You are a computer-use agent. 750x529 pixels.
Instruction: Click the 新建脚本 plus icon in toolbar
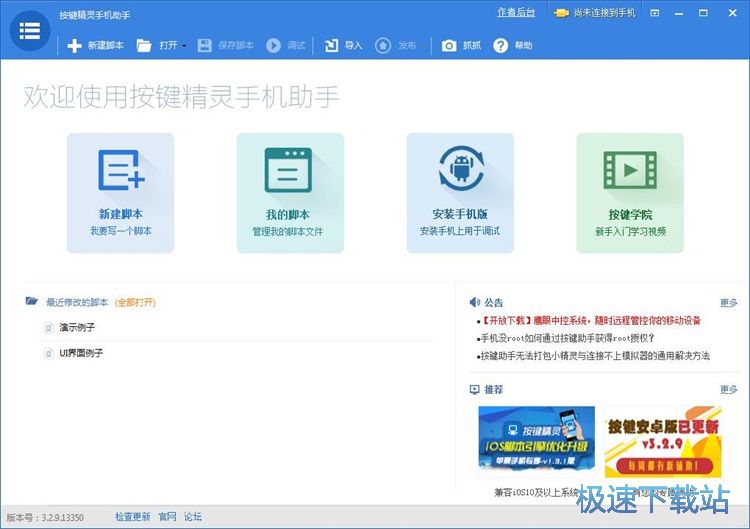click(74, 45)
